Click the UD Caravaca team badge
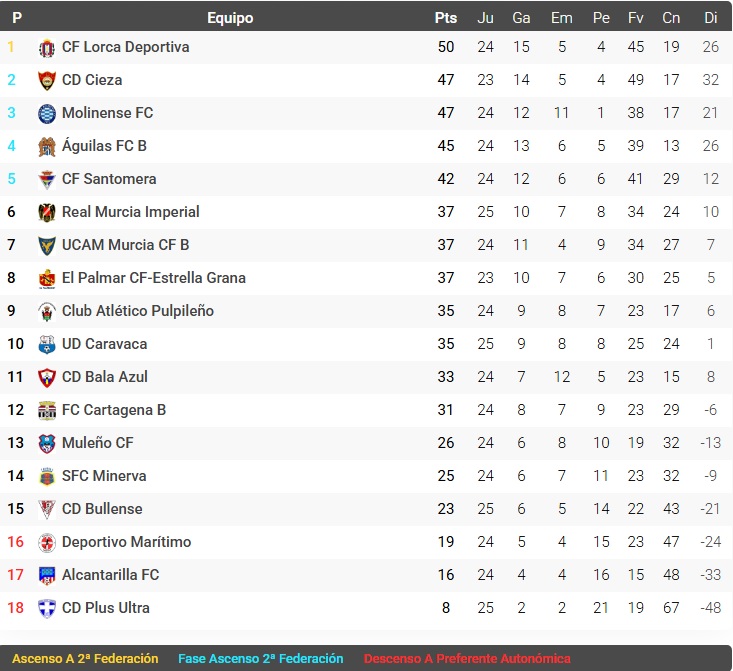This screenshot has height=671, width=733. point(47,345)
